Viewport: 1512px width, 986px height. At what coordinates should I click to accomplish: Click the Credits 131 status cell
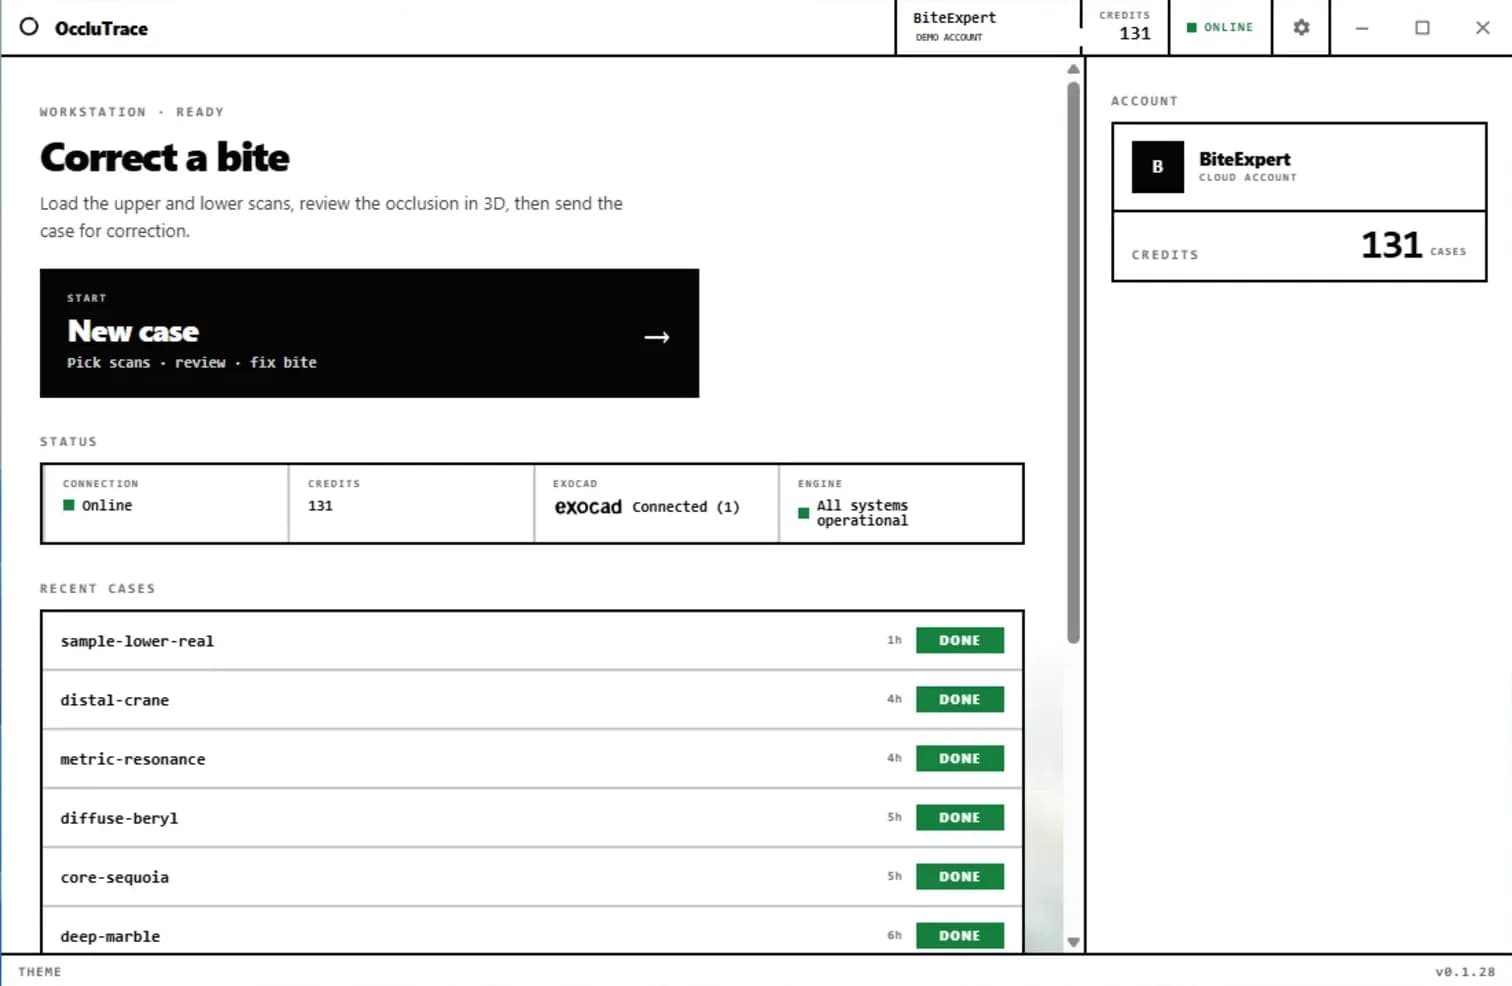(x=411, y=504)
